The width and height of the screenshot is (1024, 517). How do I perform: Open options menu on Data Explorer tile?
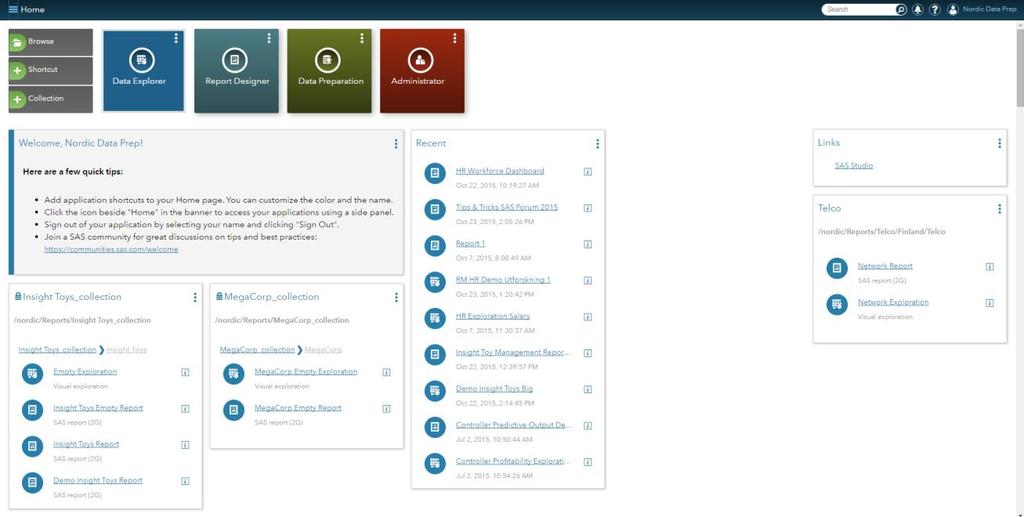point(176,39)
